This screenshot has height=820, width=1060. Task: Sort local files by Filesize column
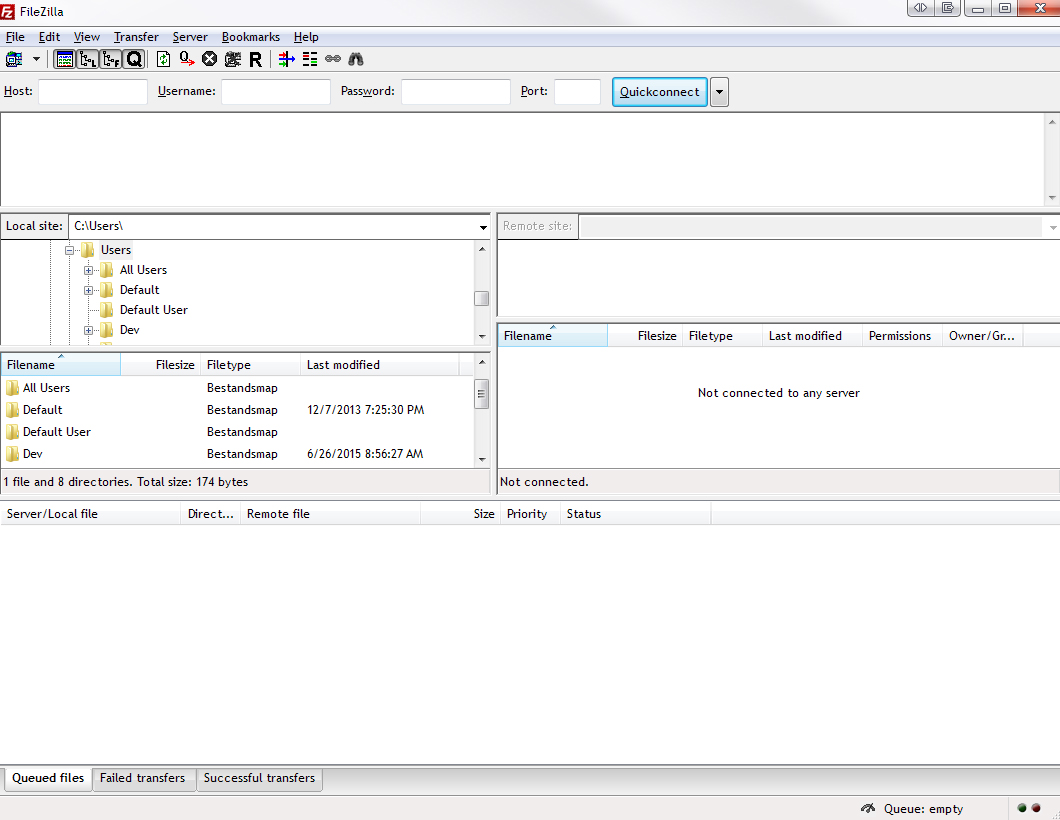point(160,365)
